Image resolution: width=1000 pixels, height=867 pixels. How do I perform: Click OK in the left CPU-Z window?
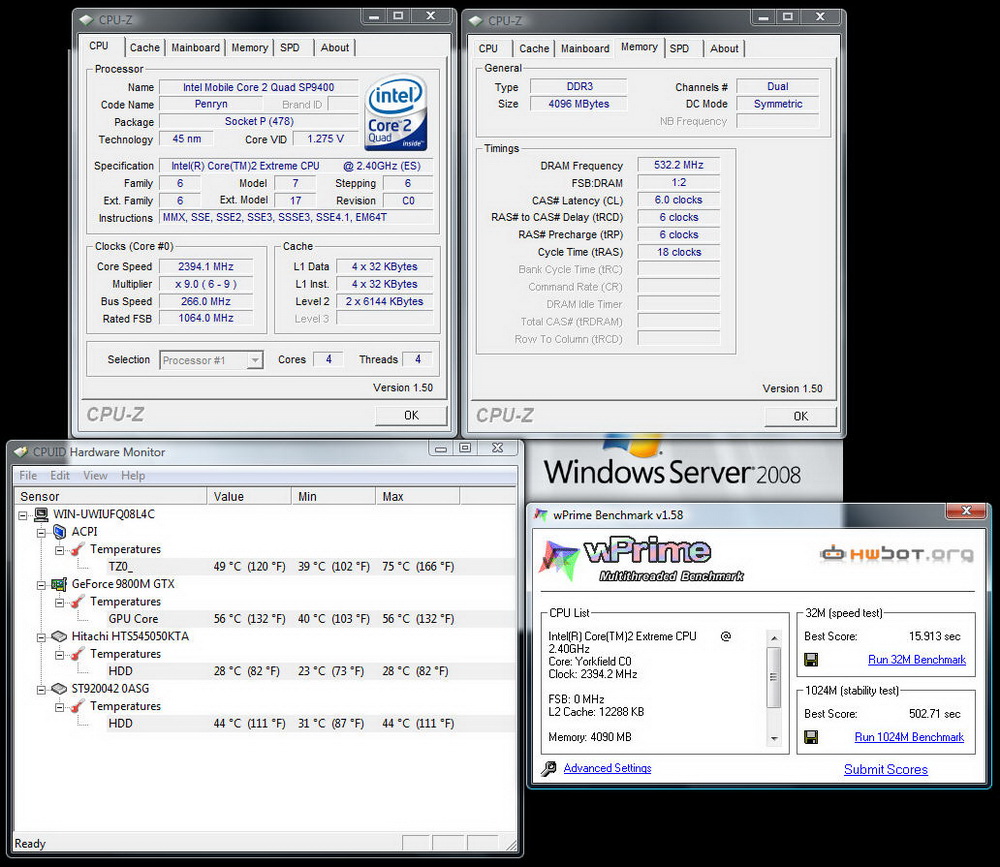click(411, 415)
